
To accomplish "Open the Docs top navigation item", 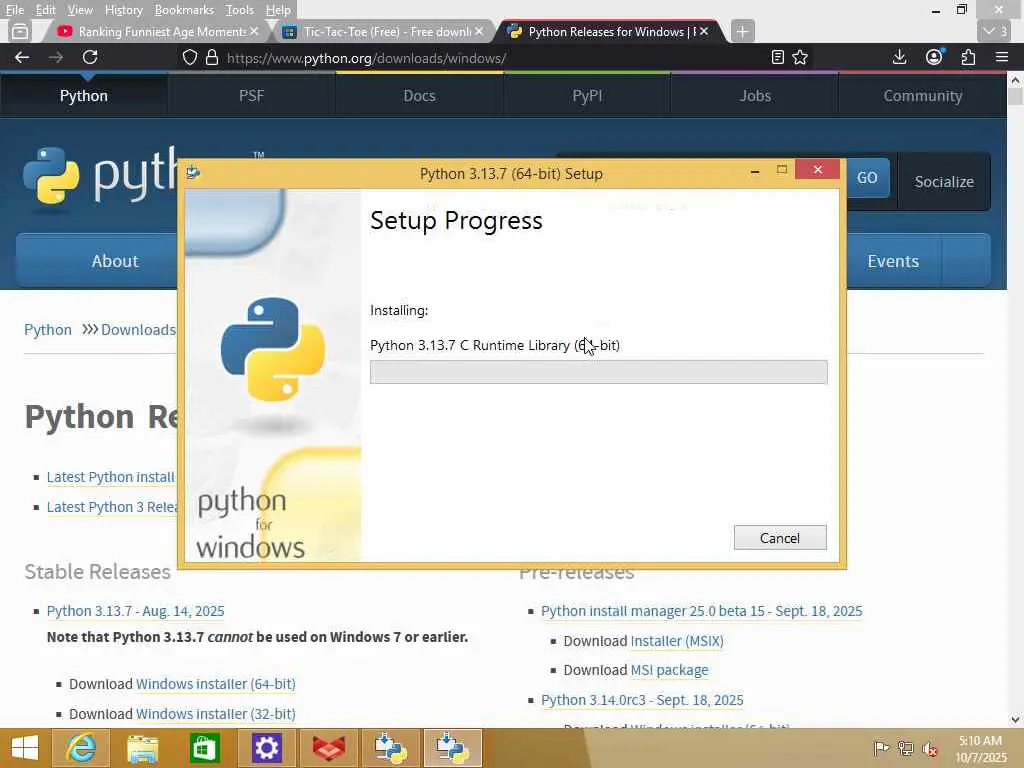I will tap(419, 96).
